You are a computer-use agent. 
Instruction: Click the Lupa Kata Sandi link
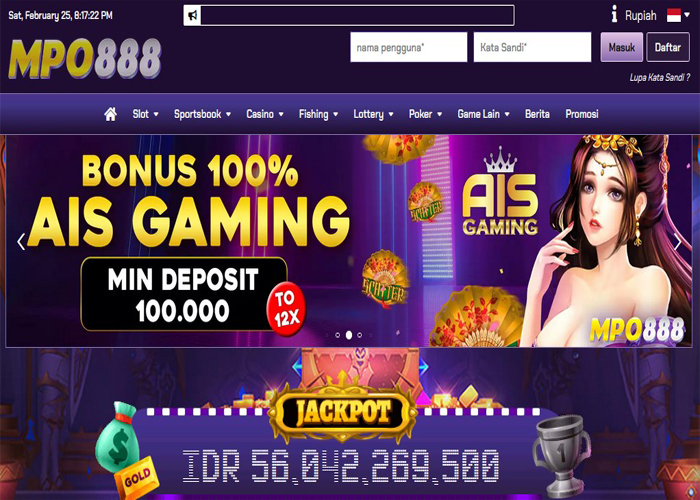point(659,77)
